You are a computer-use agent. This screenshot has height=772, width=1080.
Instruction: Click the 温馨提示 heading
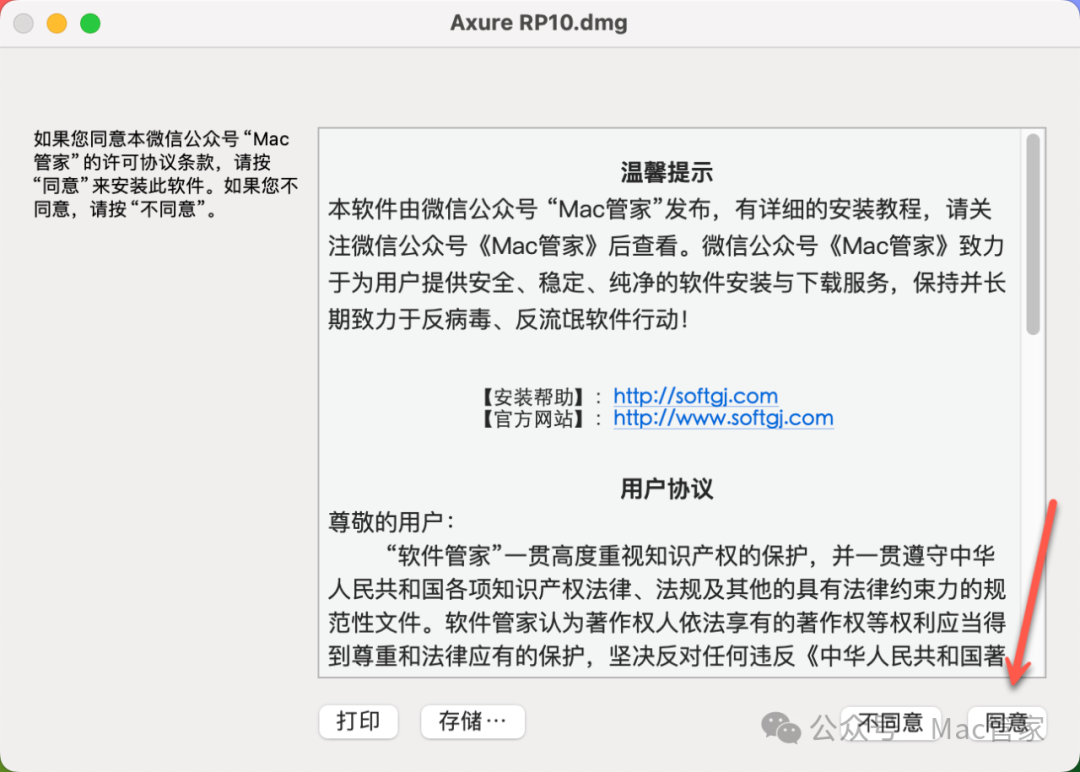[x=666, y=172]
